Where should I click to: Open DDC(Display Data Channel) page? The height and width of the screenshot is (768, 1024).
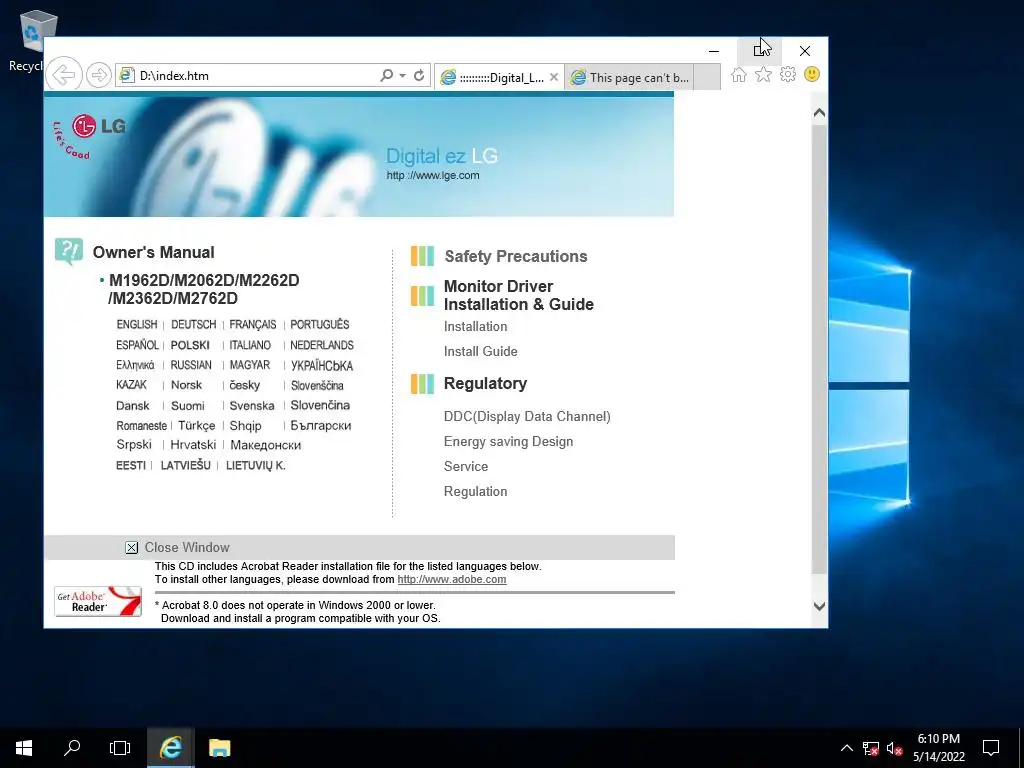click(x=527, y=417)
